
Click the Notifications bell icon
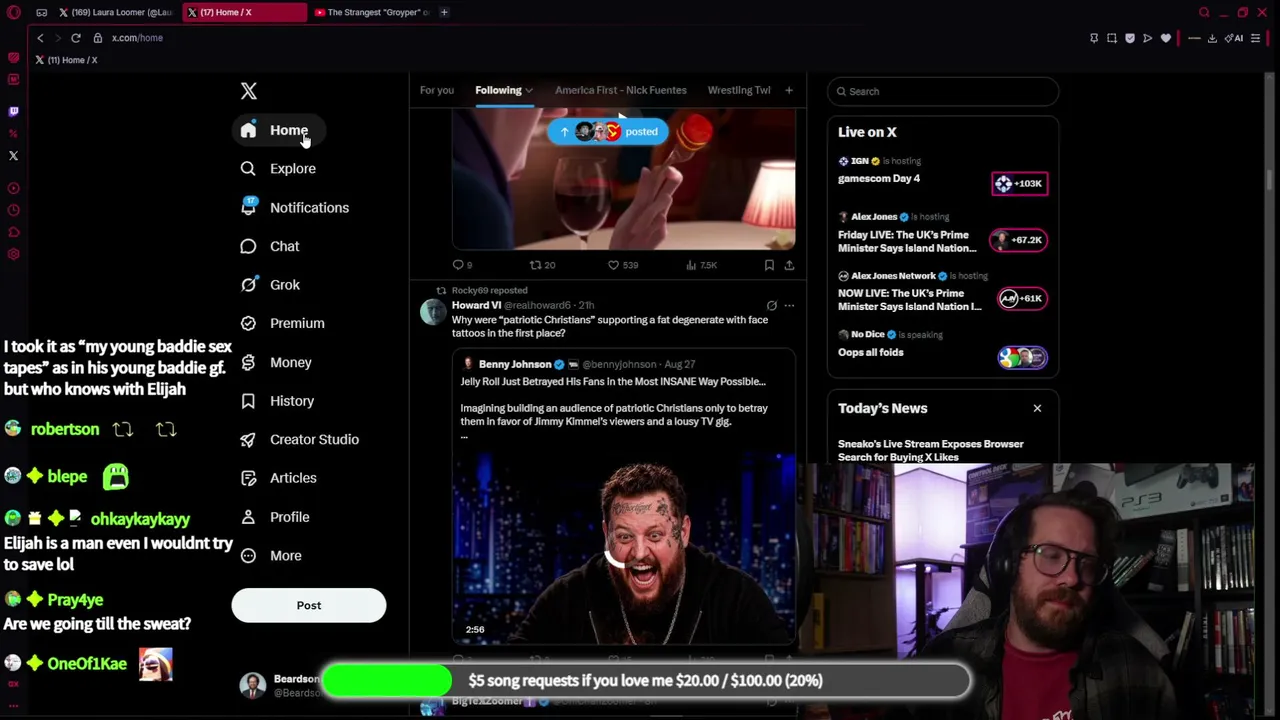248,207
